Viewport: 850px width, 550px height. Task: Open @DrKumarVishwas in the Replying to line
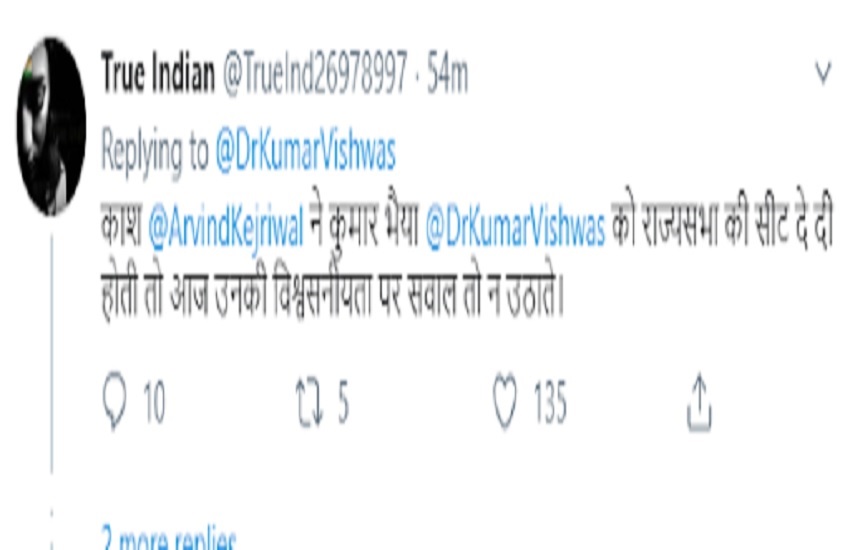click(306, 151)
